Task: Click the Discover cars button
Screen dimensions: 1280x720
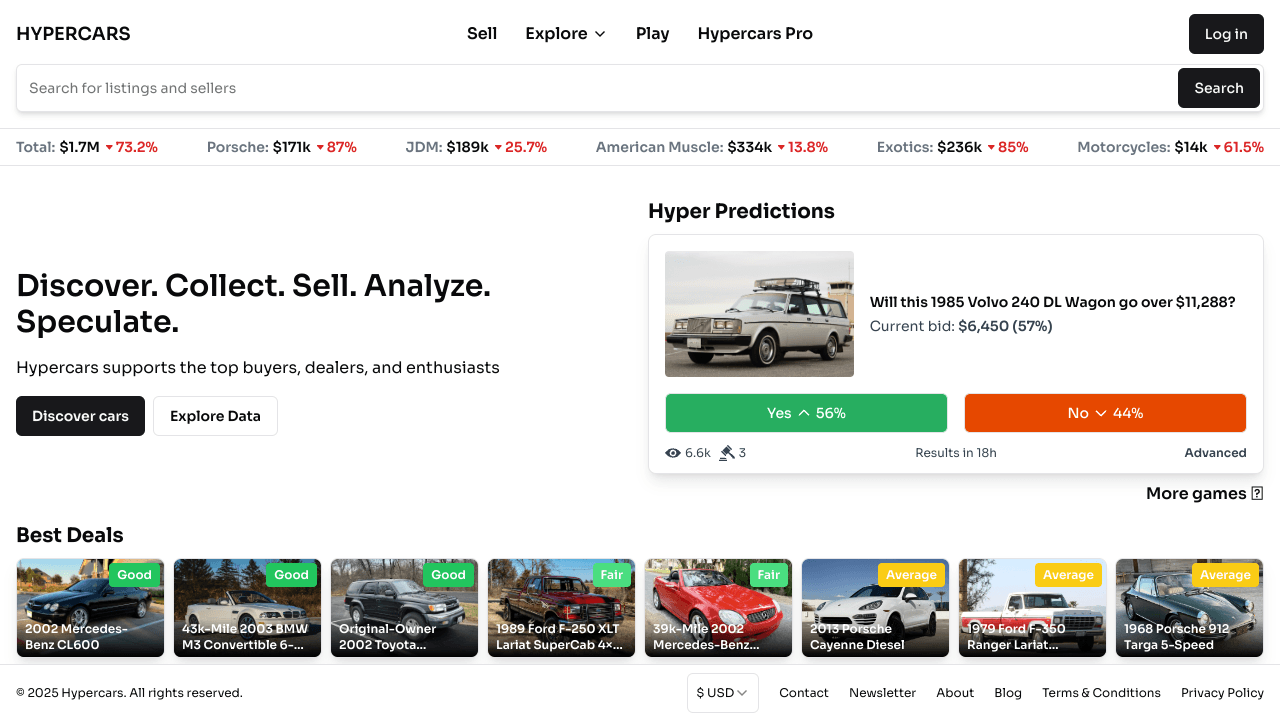Action: click(80, 415)
